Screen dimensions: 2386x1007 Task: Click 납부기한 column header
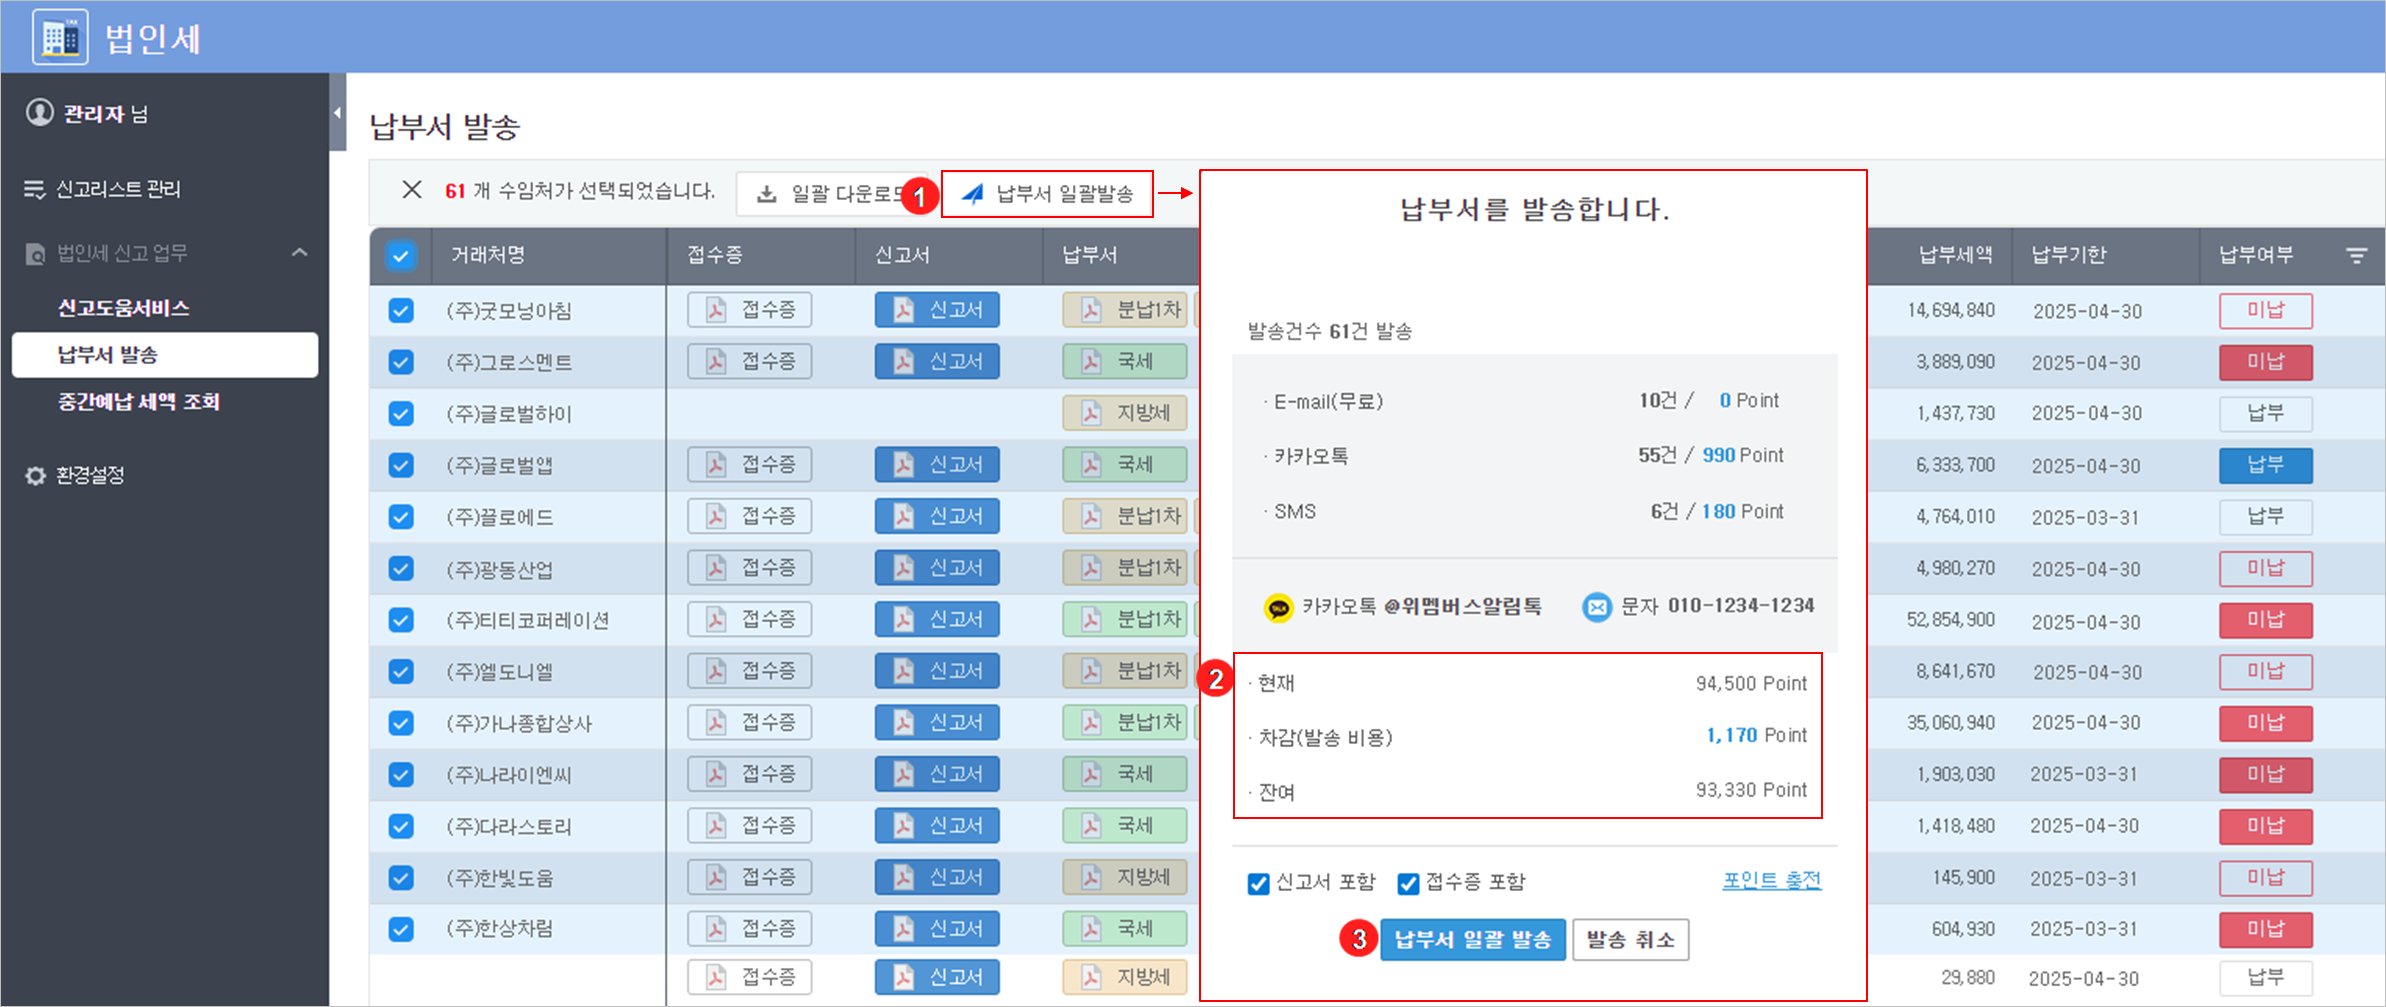(2068, 255)
